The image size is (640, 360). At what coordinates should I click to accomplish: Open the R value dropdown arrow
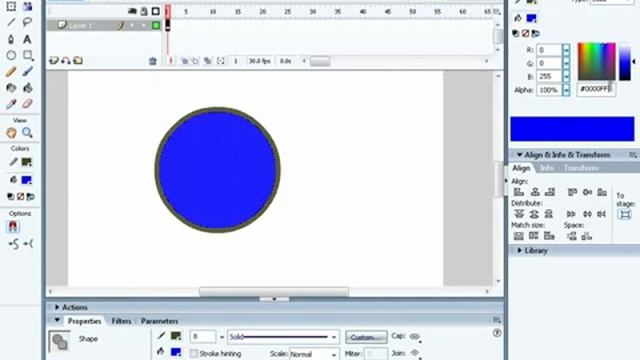(x=566, y=50)
